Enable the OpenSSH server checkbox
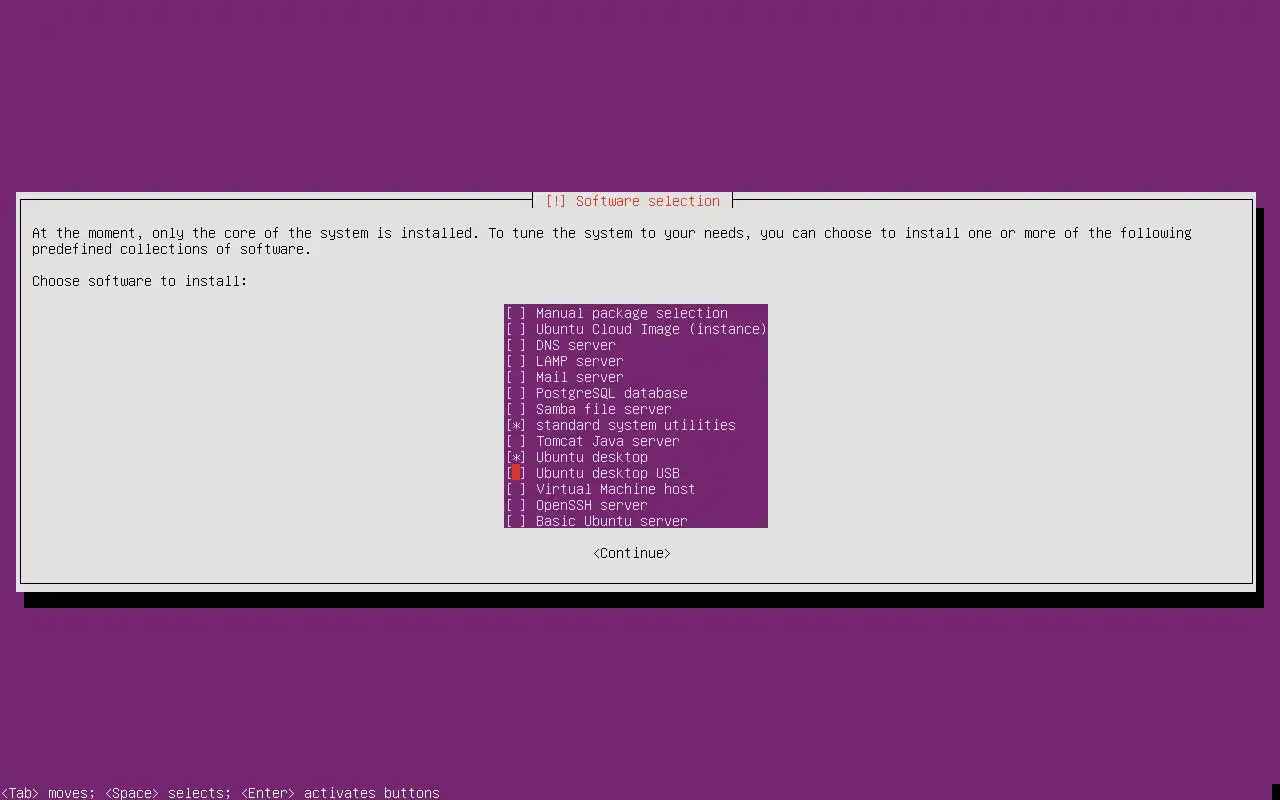 (x=516, y=505)
